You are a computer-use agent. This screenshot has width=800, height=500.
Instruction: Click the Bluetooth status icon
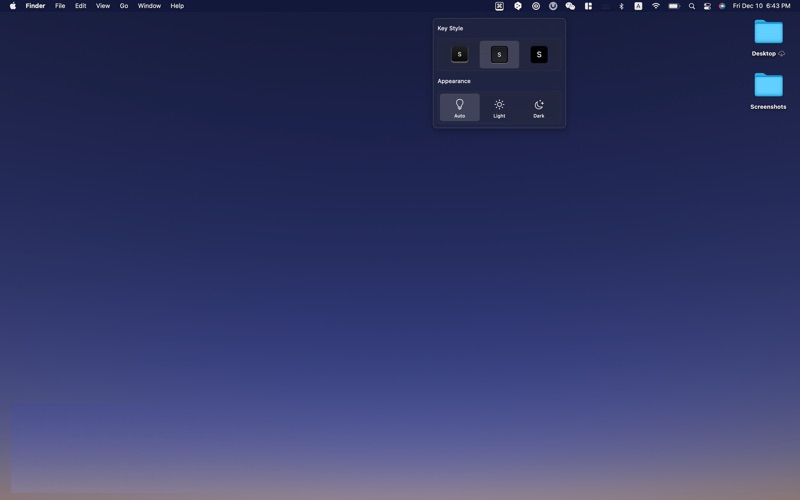click(x=621, y=6)
